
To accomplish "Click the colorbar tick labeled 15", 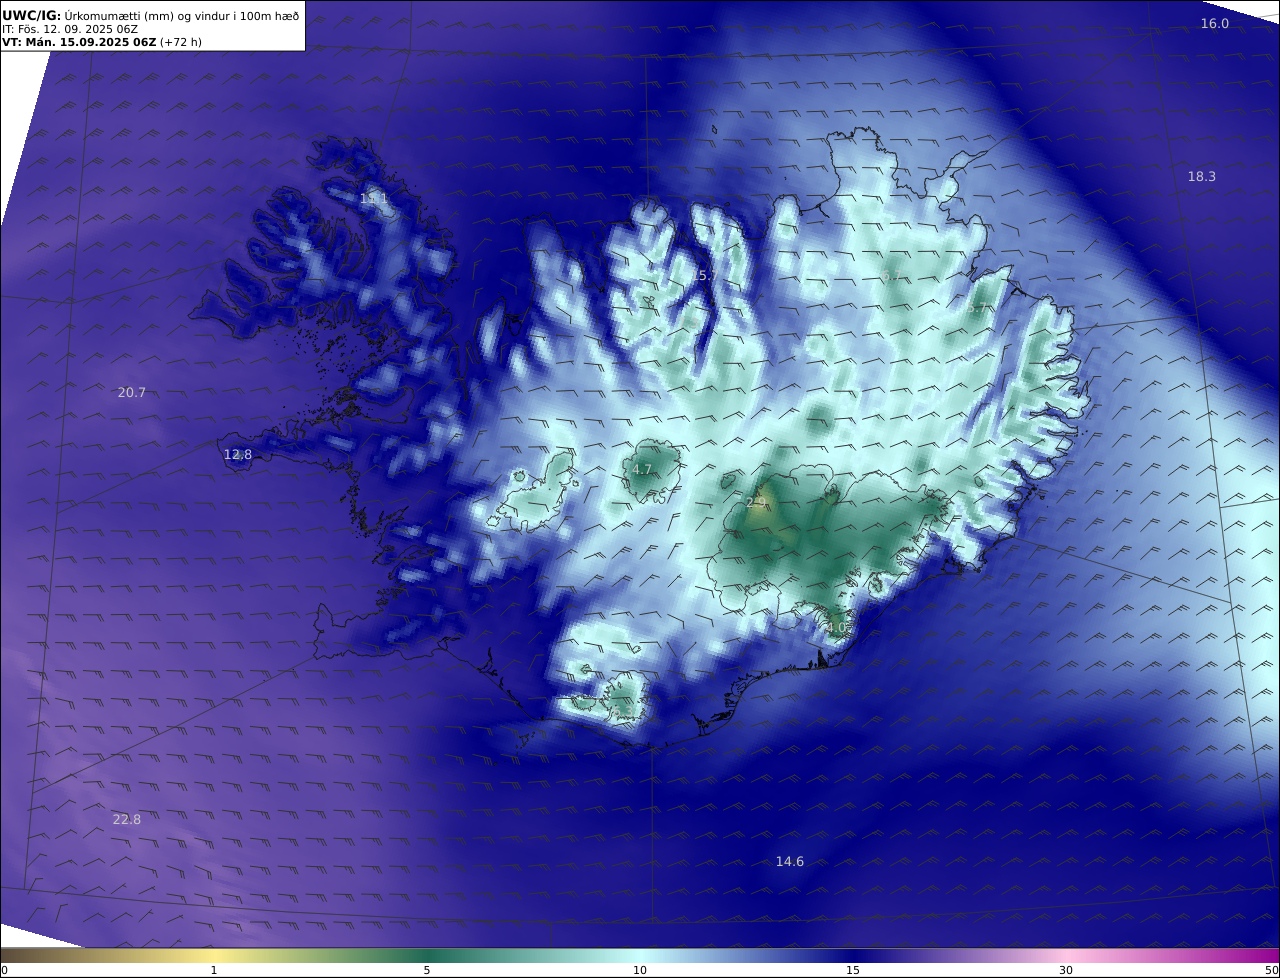I will coord(853,970).
